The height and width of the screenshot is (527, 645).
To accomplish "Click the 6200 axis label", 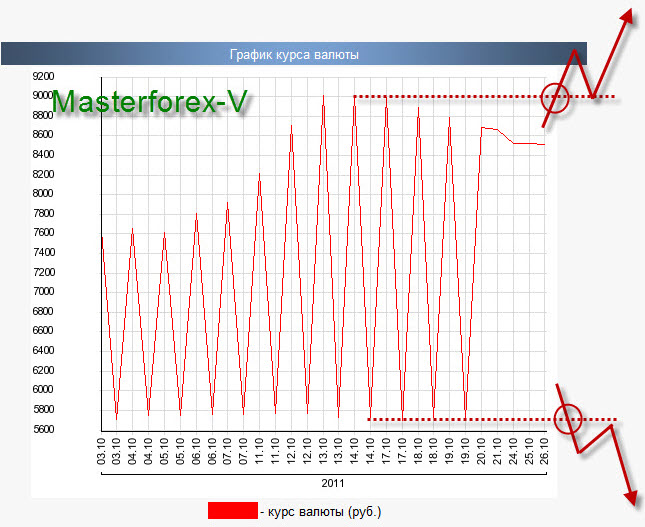I will click(43, 370).
